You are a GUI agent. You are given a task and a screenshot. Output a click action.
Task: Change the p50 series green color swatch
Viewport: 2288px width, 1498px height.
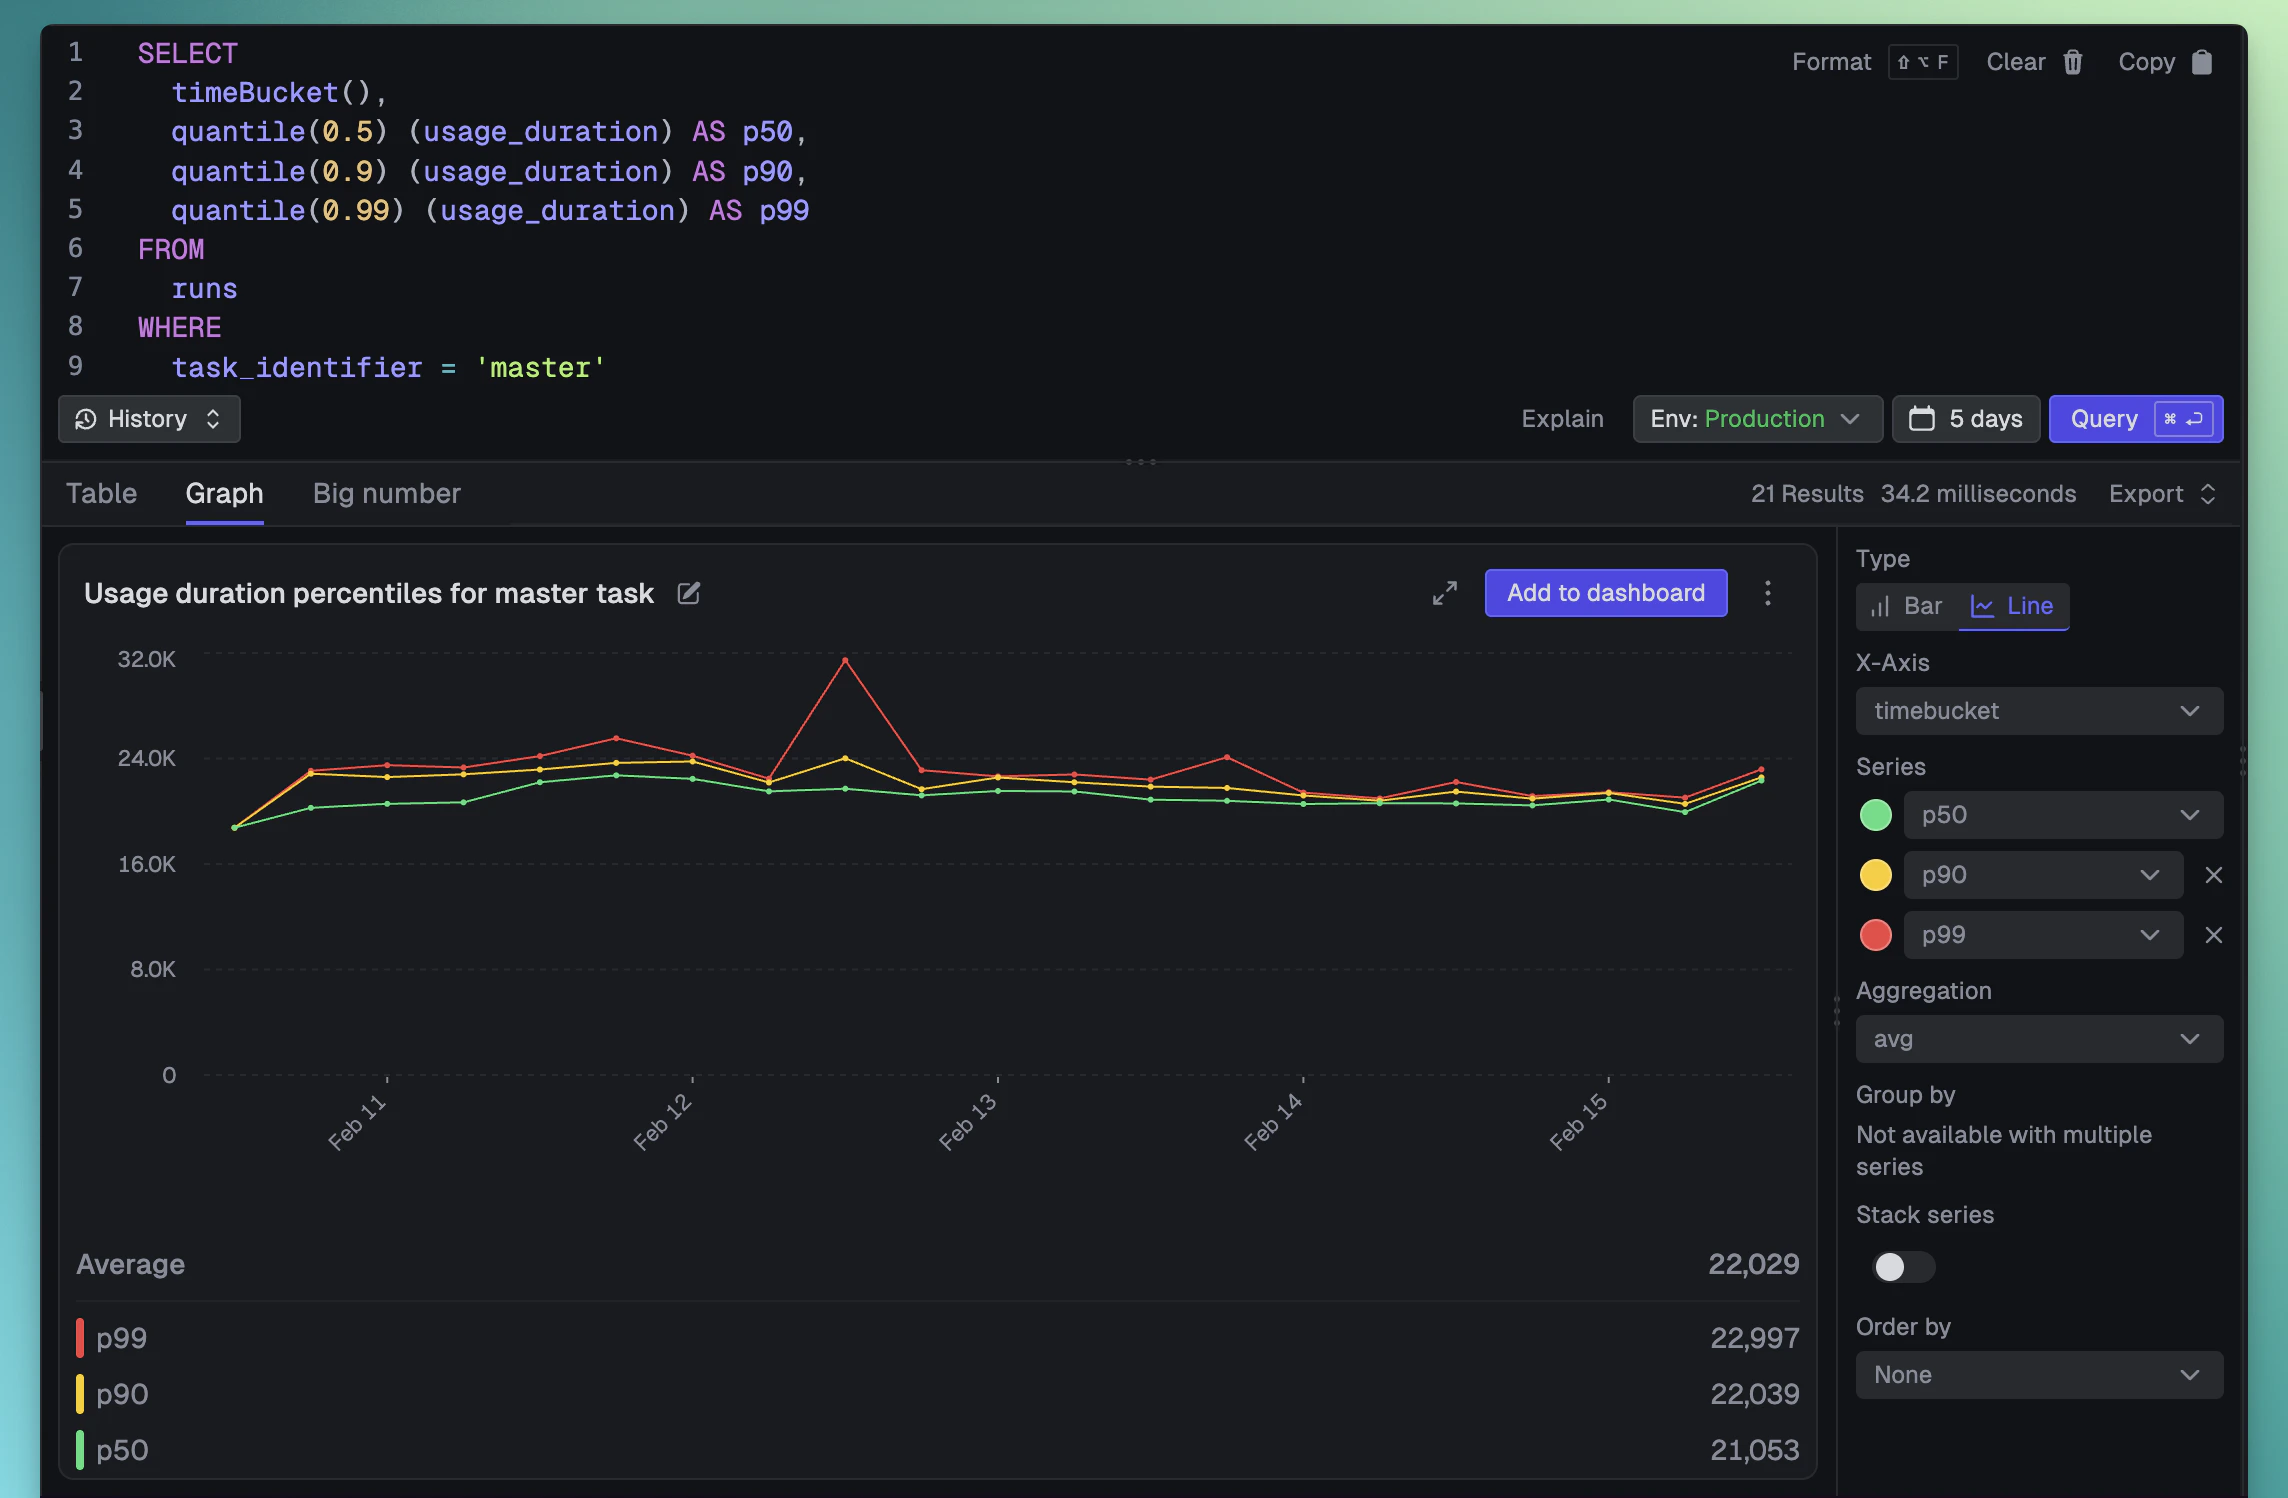point(1876,814)
